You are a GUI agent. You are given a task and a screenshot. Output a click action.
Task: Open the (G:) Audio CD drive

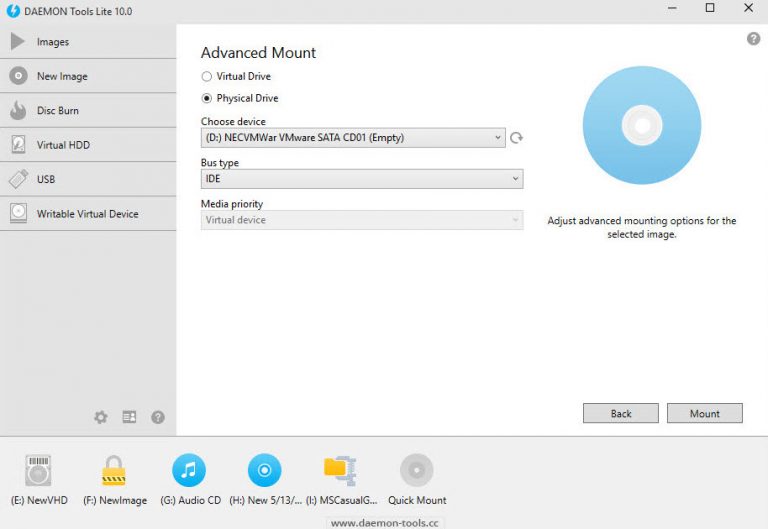(189, 470)
